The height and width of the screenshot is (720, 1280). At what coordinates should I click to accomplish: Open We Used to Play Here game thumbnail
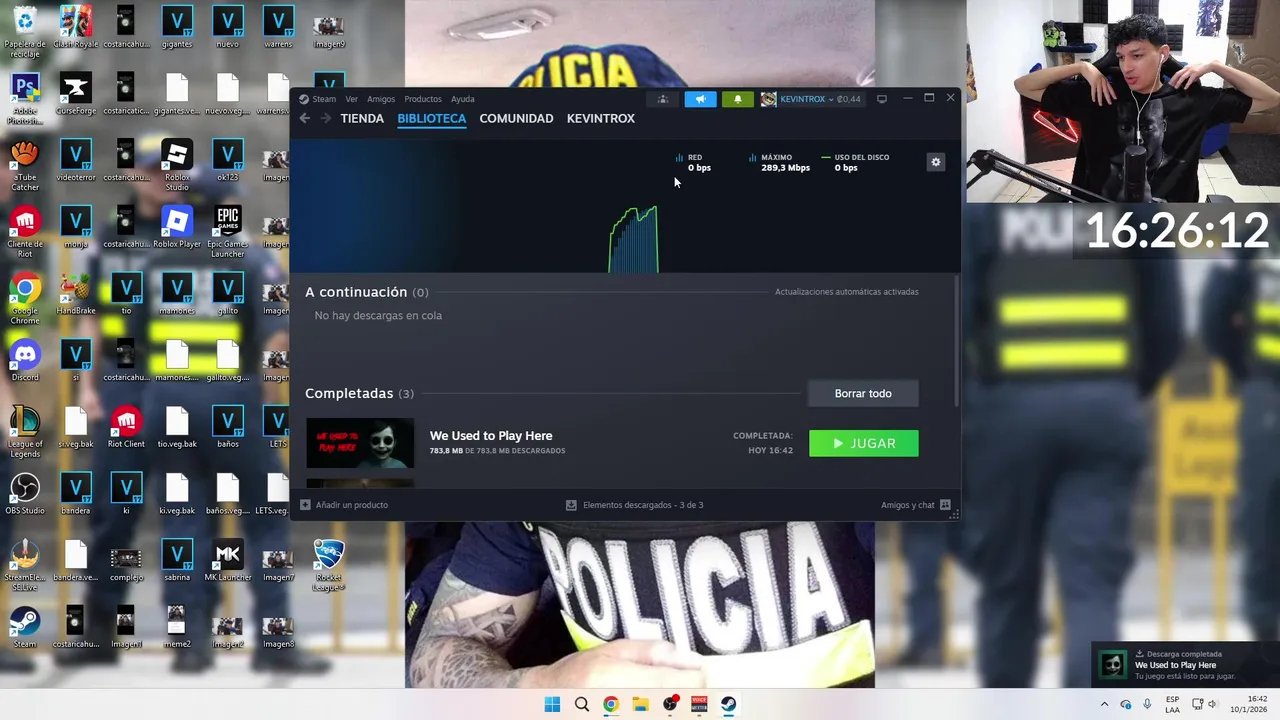click(x=360, y=443)
